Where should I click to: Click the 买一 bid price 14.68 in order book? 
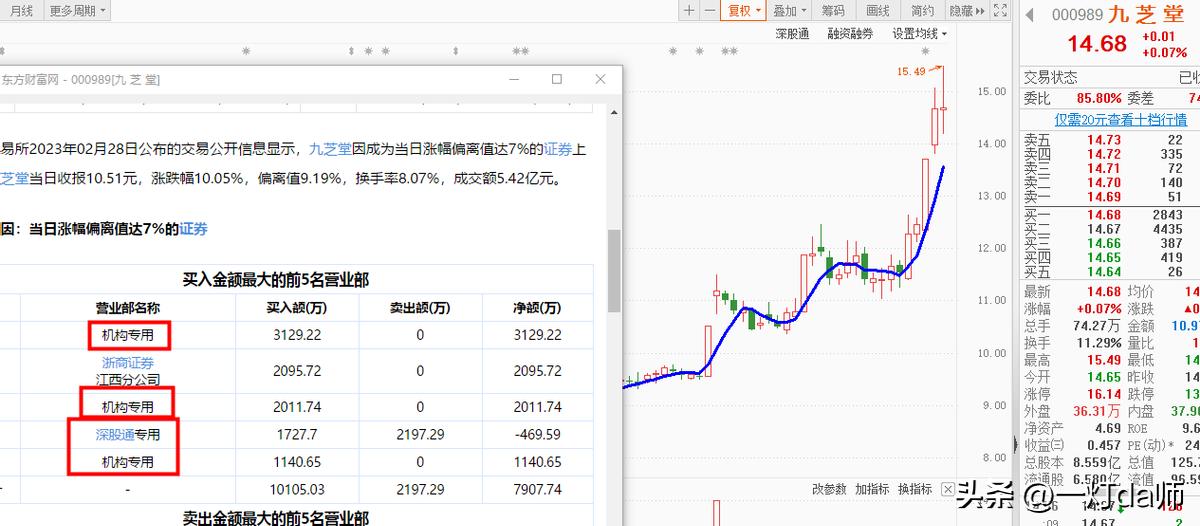(1102, 215)
